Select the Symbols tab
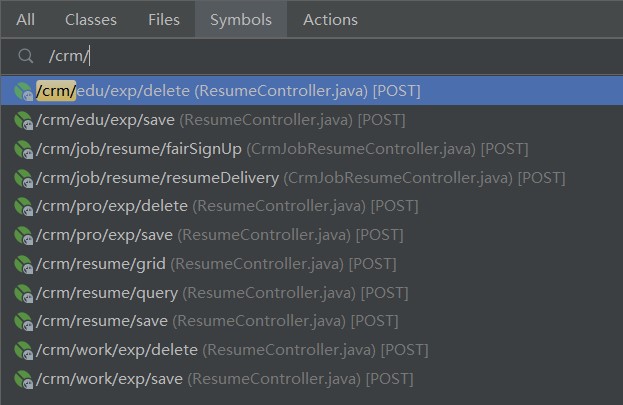The image size is (623, 405). pyautogui.click(x=241, y=19)
